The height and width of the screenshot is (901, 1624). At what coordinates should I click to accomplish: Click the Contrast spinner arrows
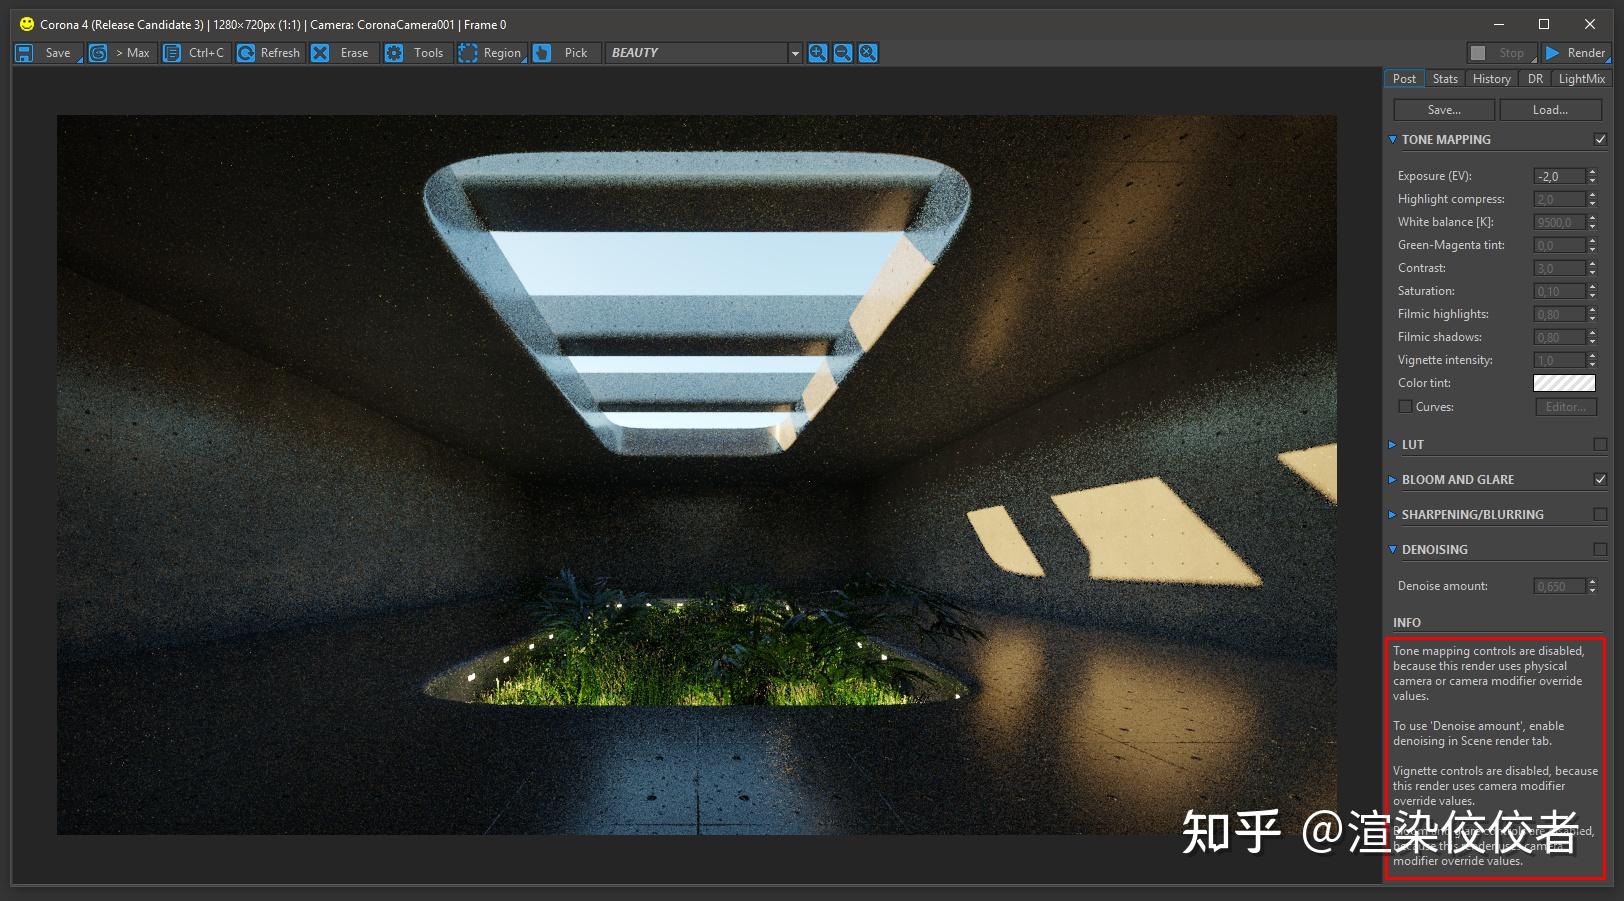(1592, 268)
